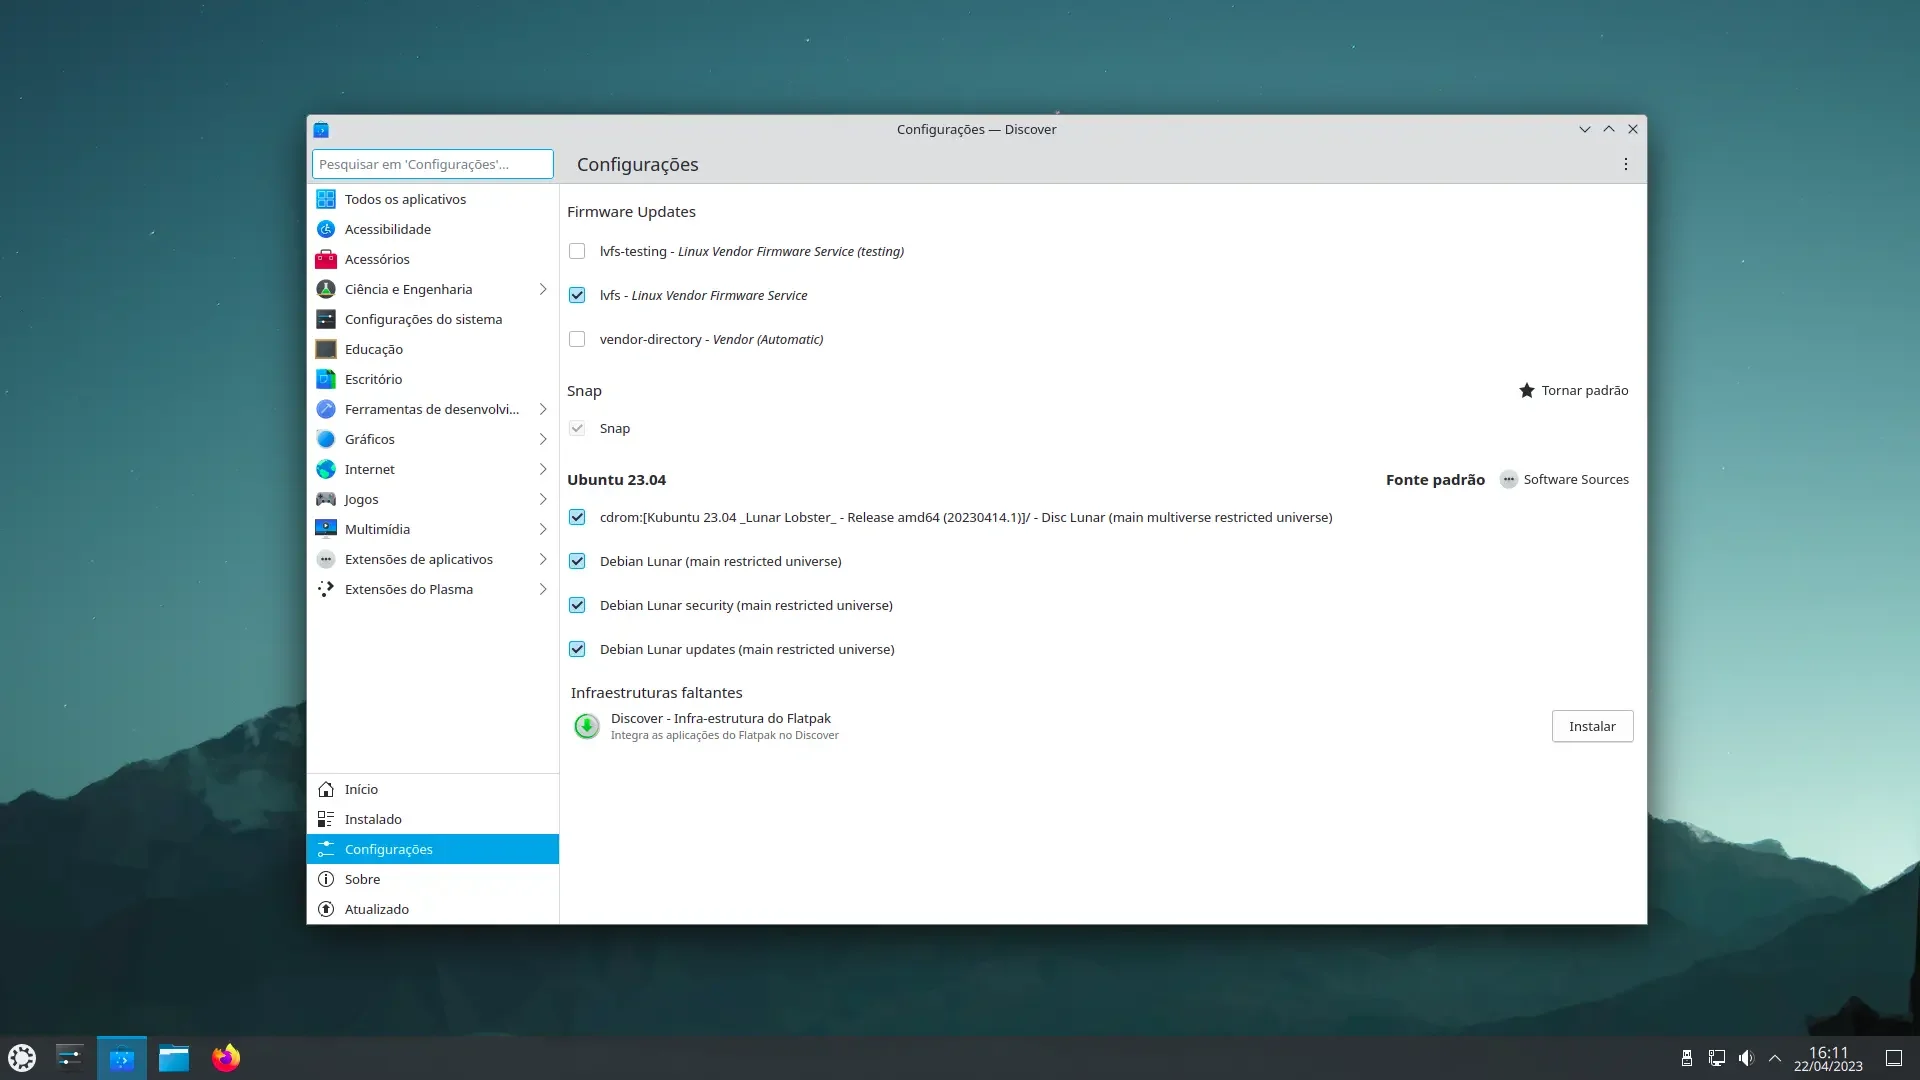The height and width of the screenshot is (1080, 1920).
Task: Expand the Extensões de aplicativos arrow
Action: click(x=543, y=559)
